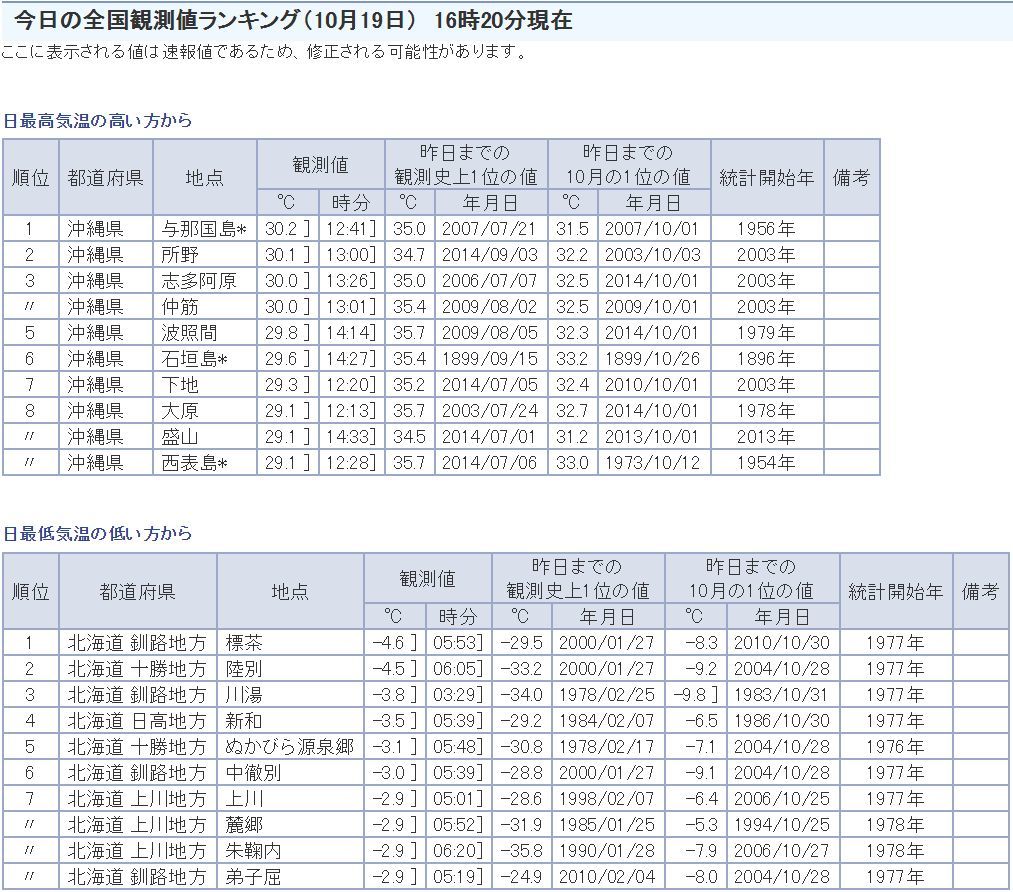Click the 統計開始年 header in the high-temperature table
The image size is (1013, 892).
(x=767, y=178)
